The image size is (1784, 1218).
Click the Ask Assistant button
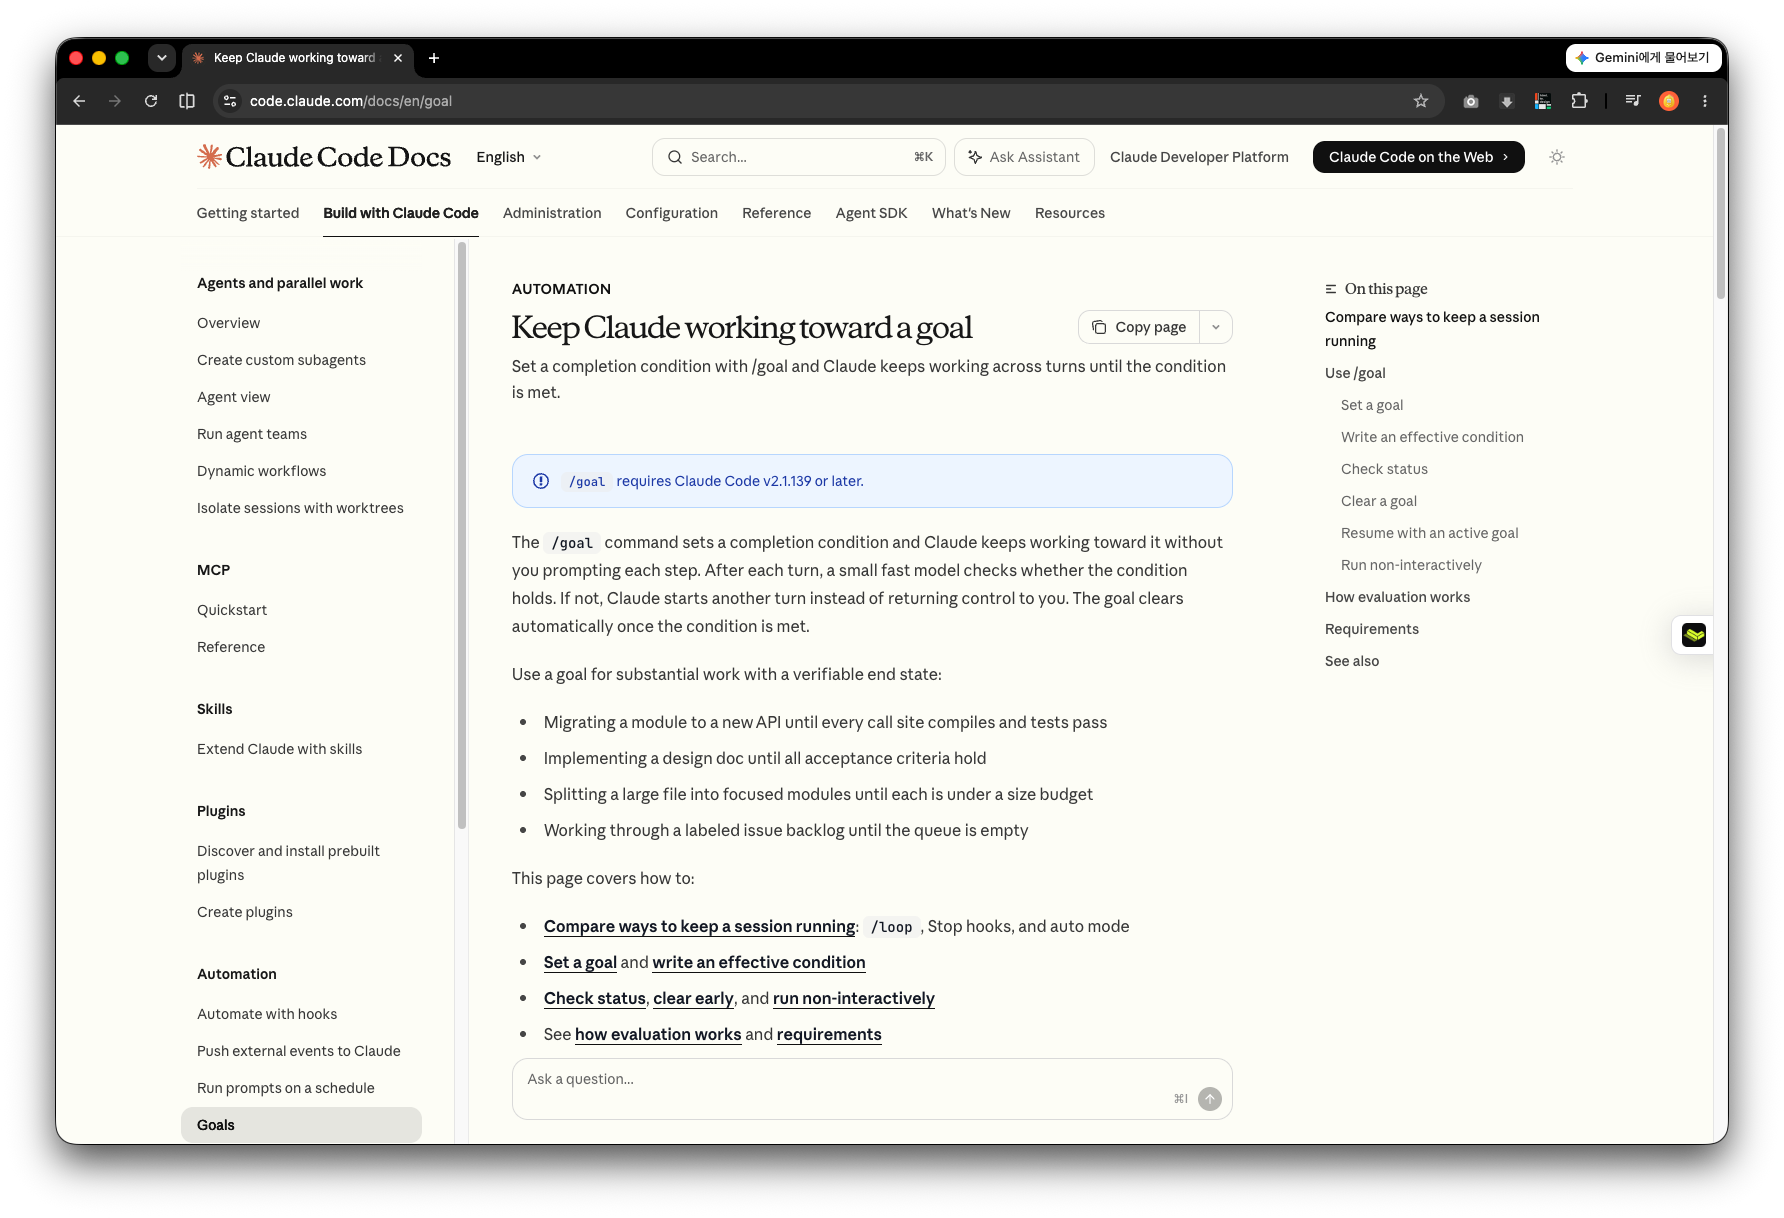(1024, 157)
